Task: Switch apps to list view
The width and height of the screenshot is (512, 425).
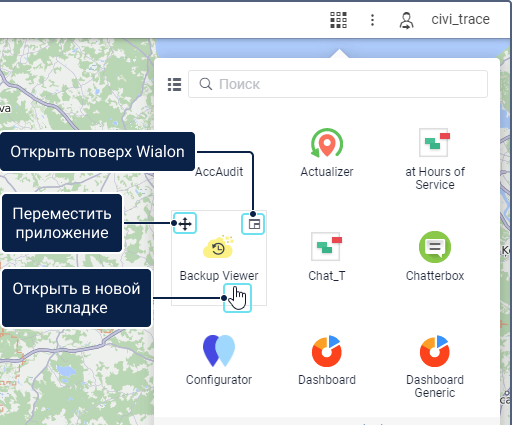Action: [x=174, y=84]
